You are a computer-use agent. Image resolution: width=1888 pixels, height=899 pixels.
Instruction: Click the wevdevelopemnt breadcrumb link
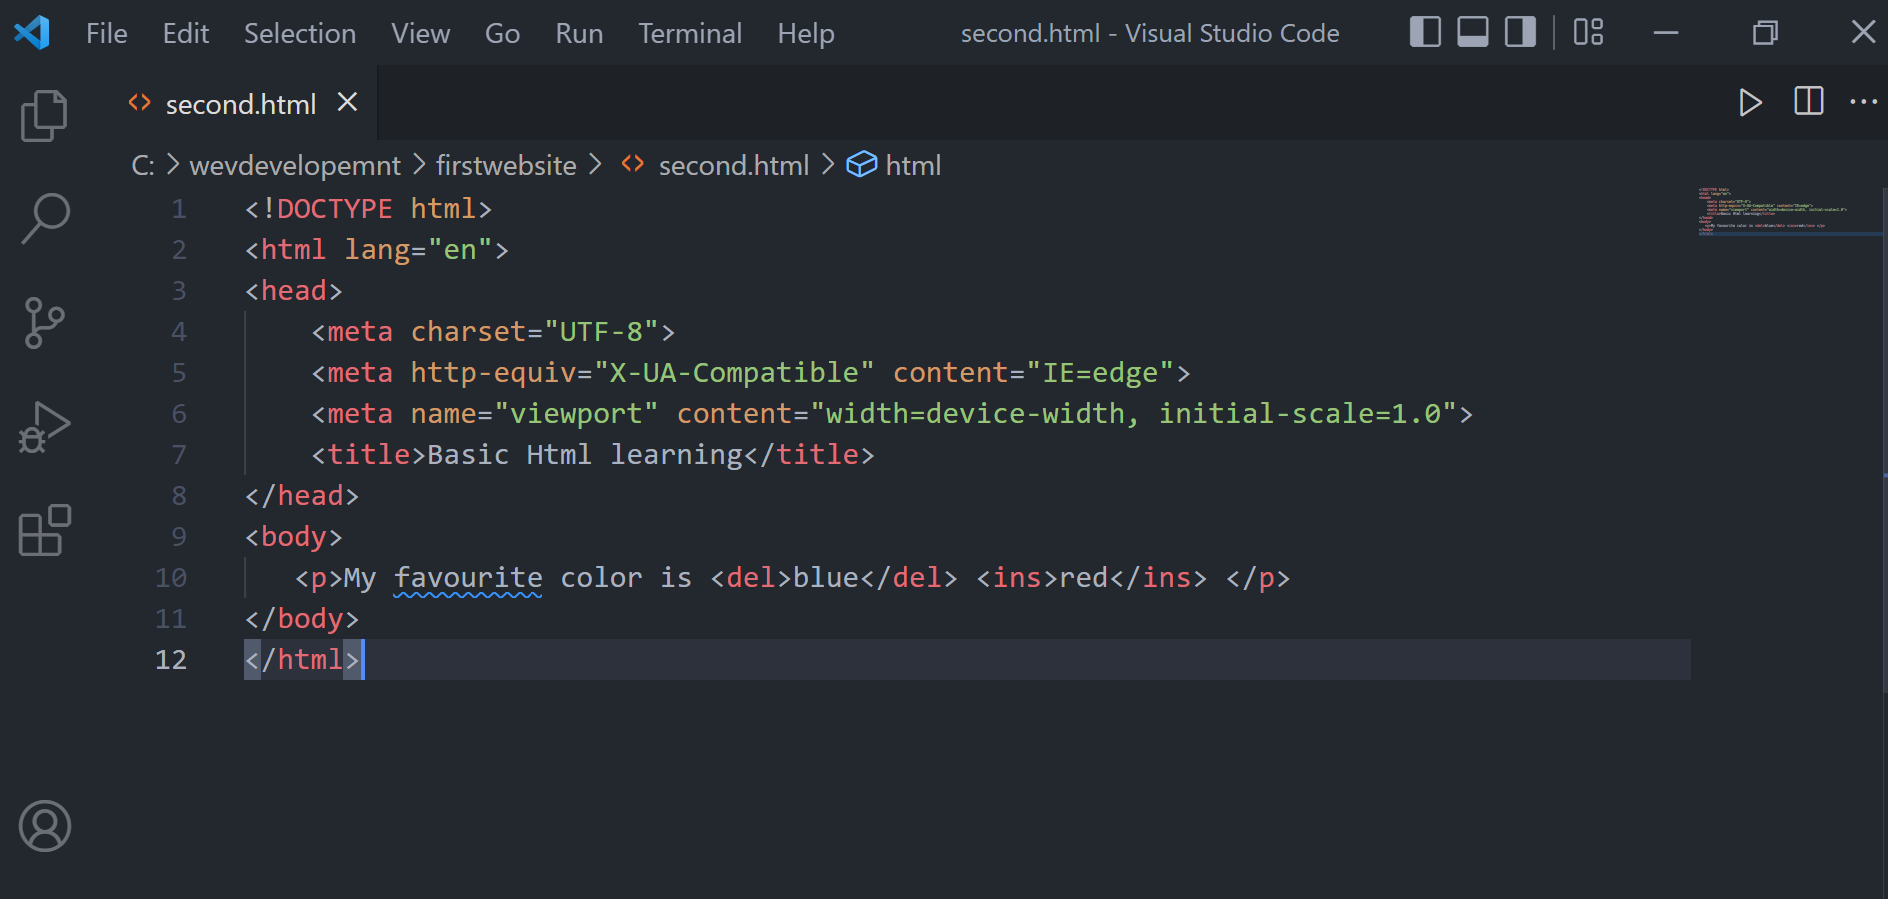pos(295,165)
